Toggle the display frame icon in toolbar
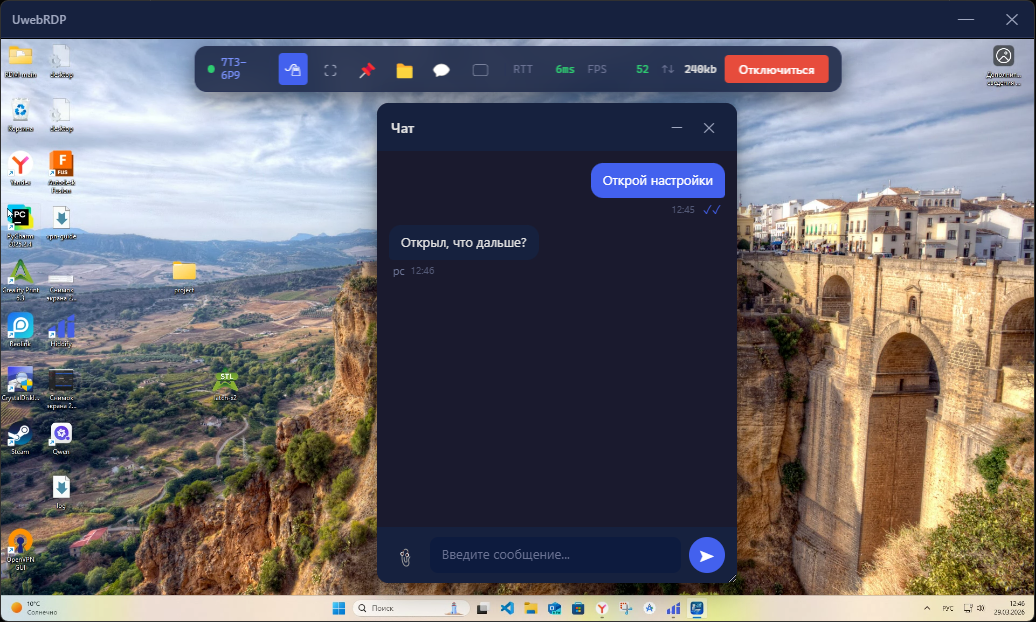1036x622 pixels. (x=480, y=69)
